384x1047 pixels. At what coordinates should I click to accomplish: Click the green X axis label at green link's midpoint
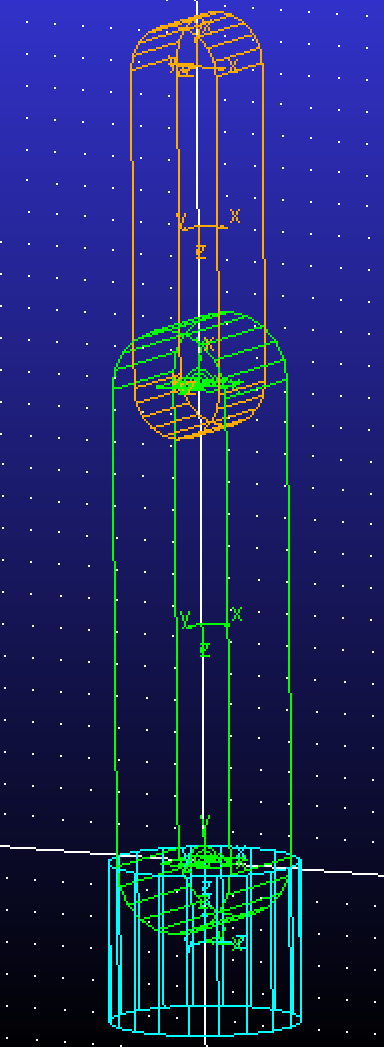(236, 614)
